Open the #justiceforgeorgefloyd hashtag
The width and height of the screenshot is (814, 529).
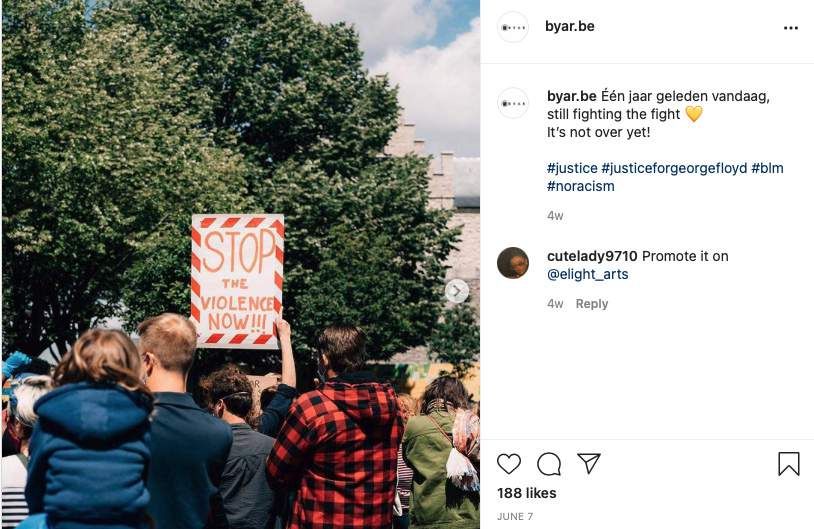tap(674, 168)
